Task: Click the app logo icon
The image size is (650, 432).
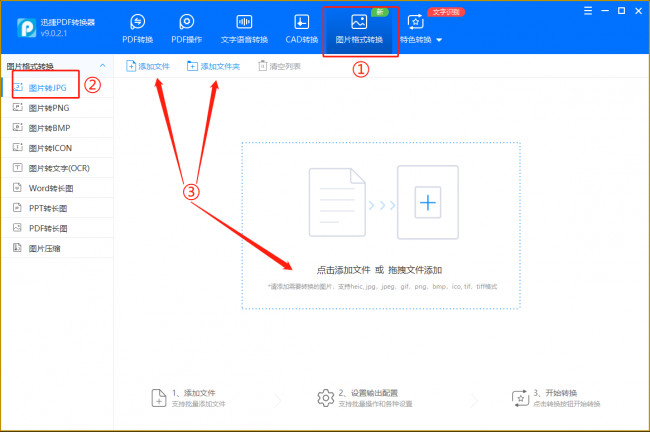Action: (27, 28)
